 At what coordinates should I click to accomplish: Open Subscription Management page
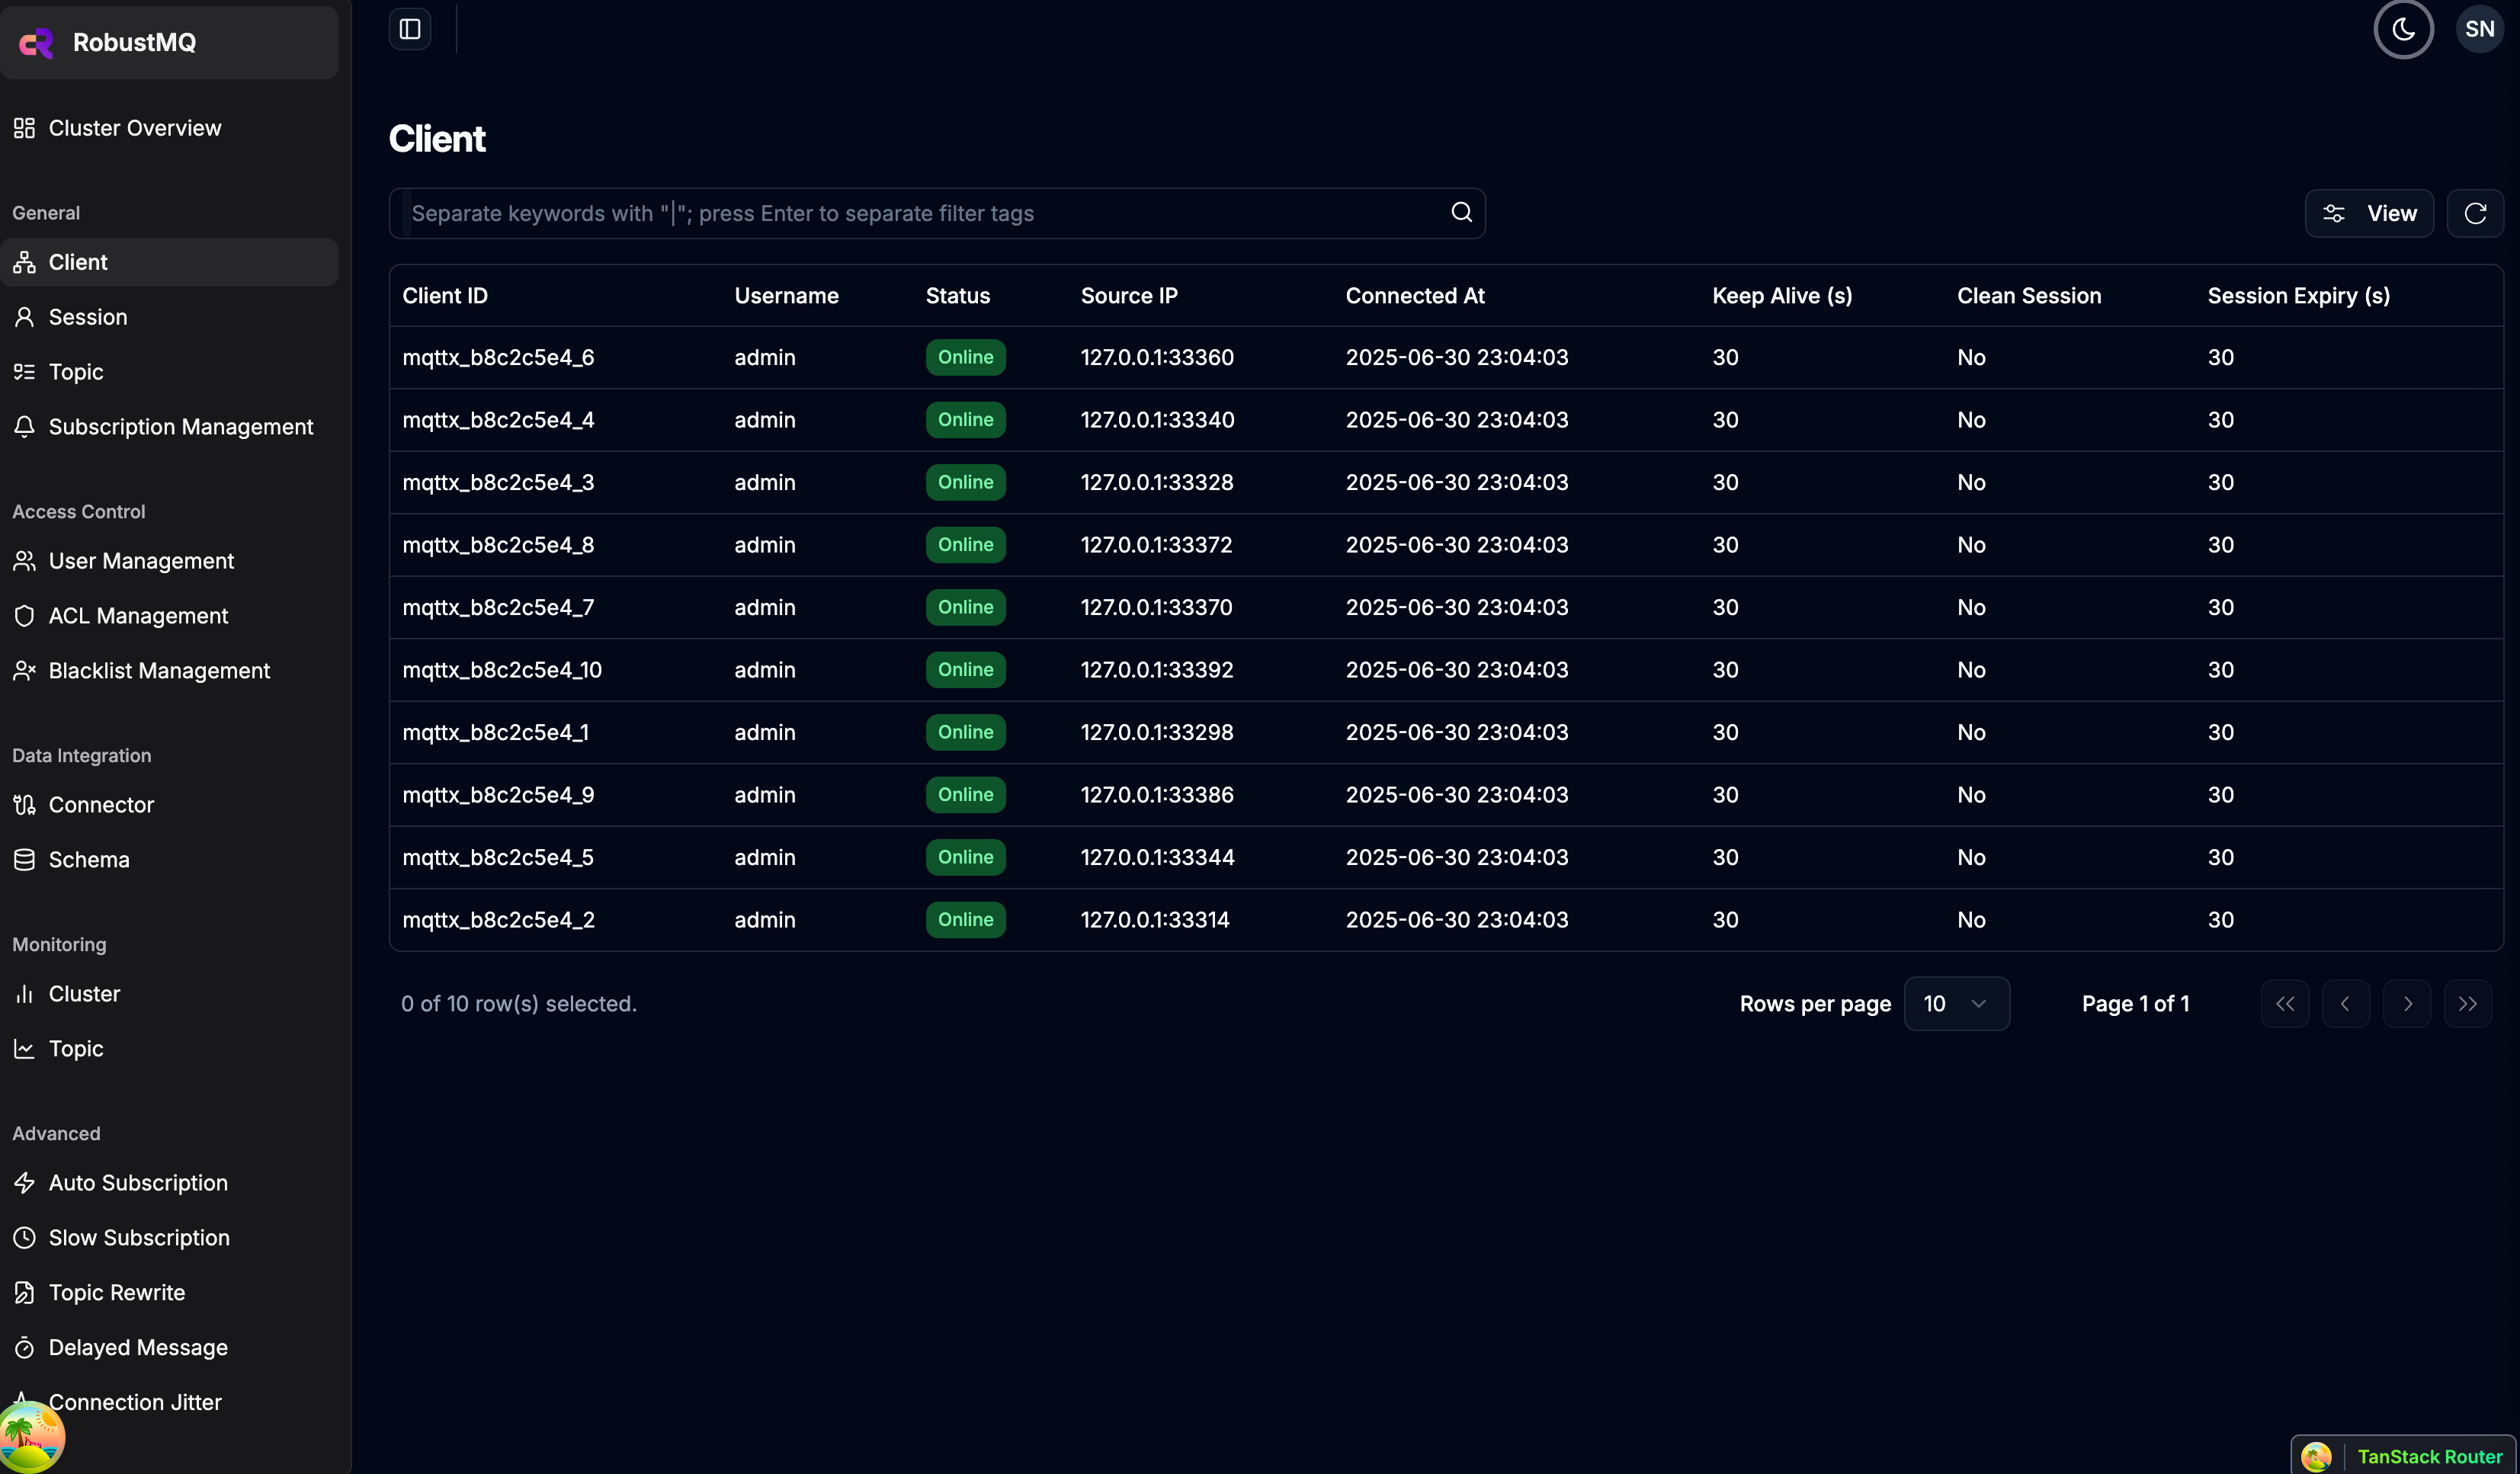[180, 427]
